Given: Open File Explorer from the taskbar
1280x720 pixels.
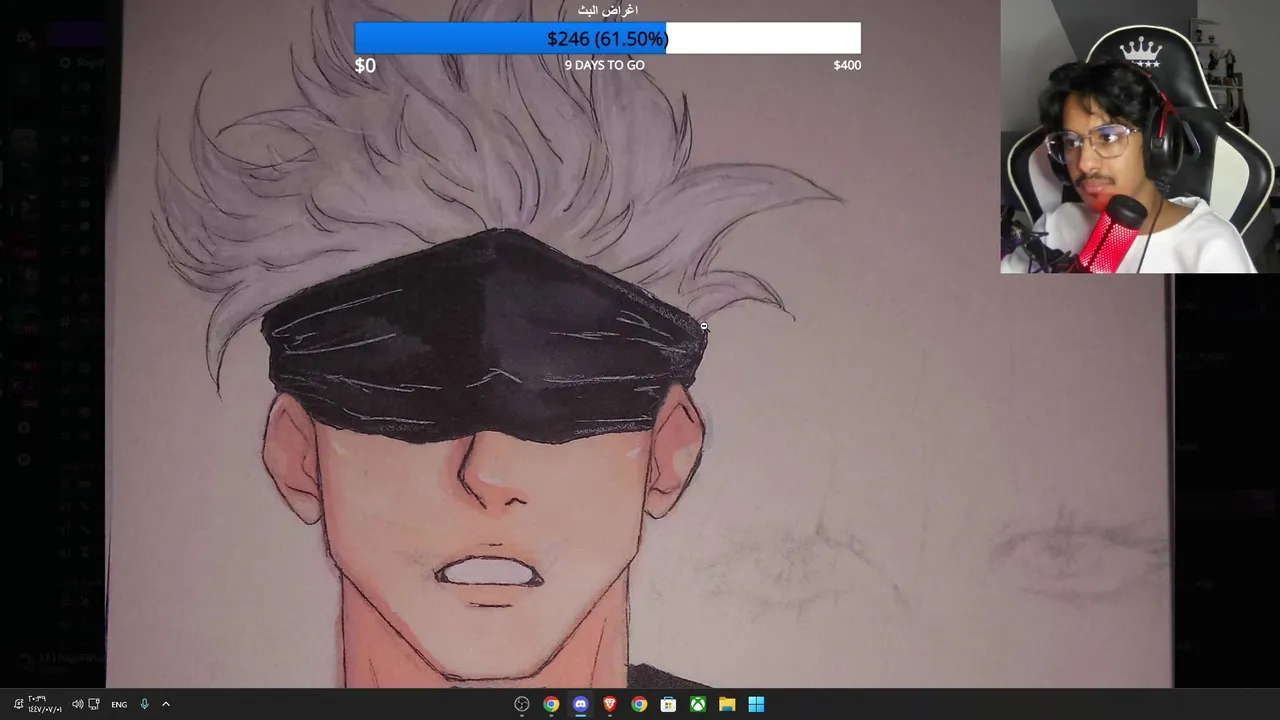Looking at the screenshot, I should 727,704.
